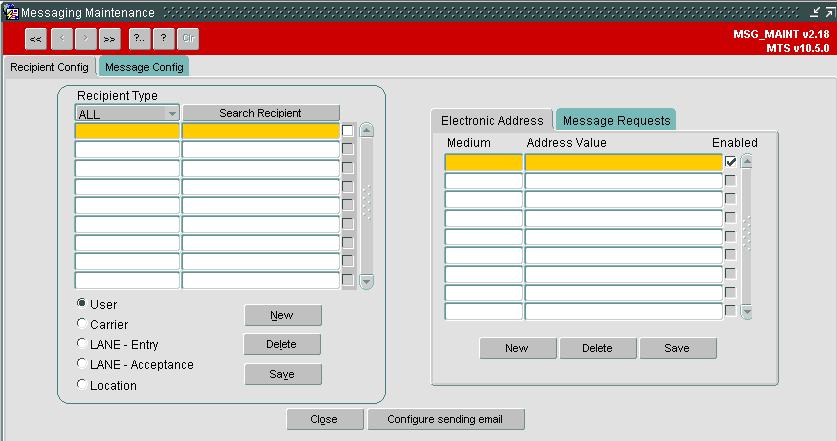
Task: Click Configure sending email button
Action: click(x=445, y=420)
